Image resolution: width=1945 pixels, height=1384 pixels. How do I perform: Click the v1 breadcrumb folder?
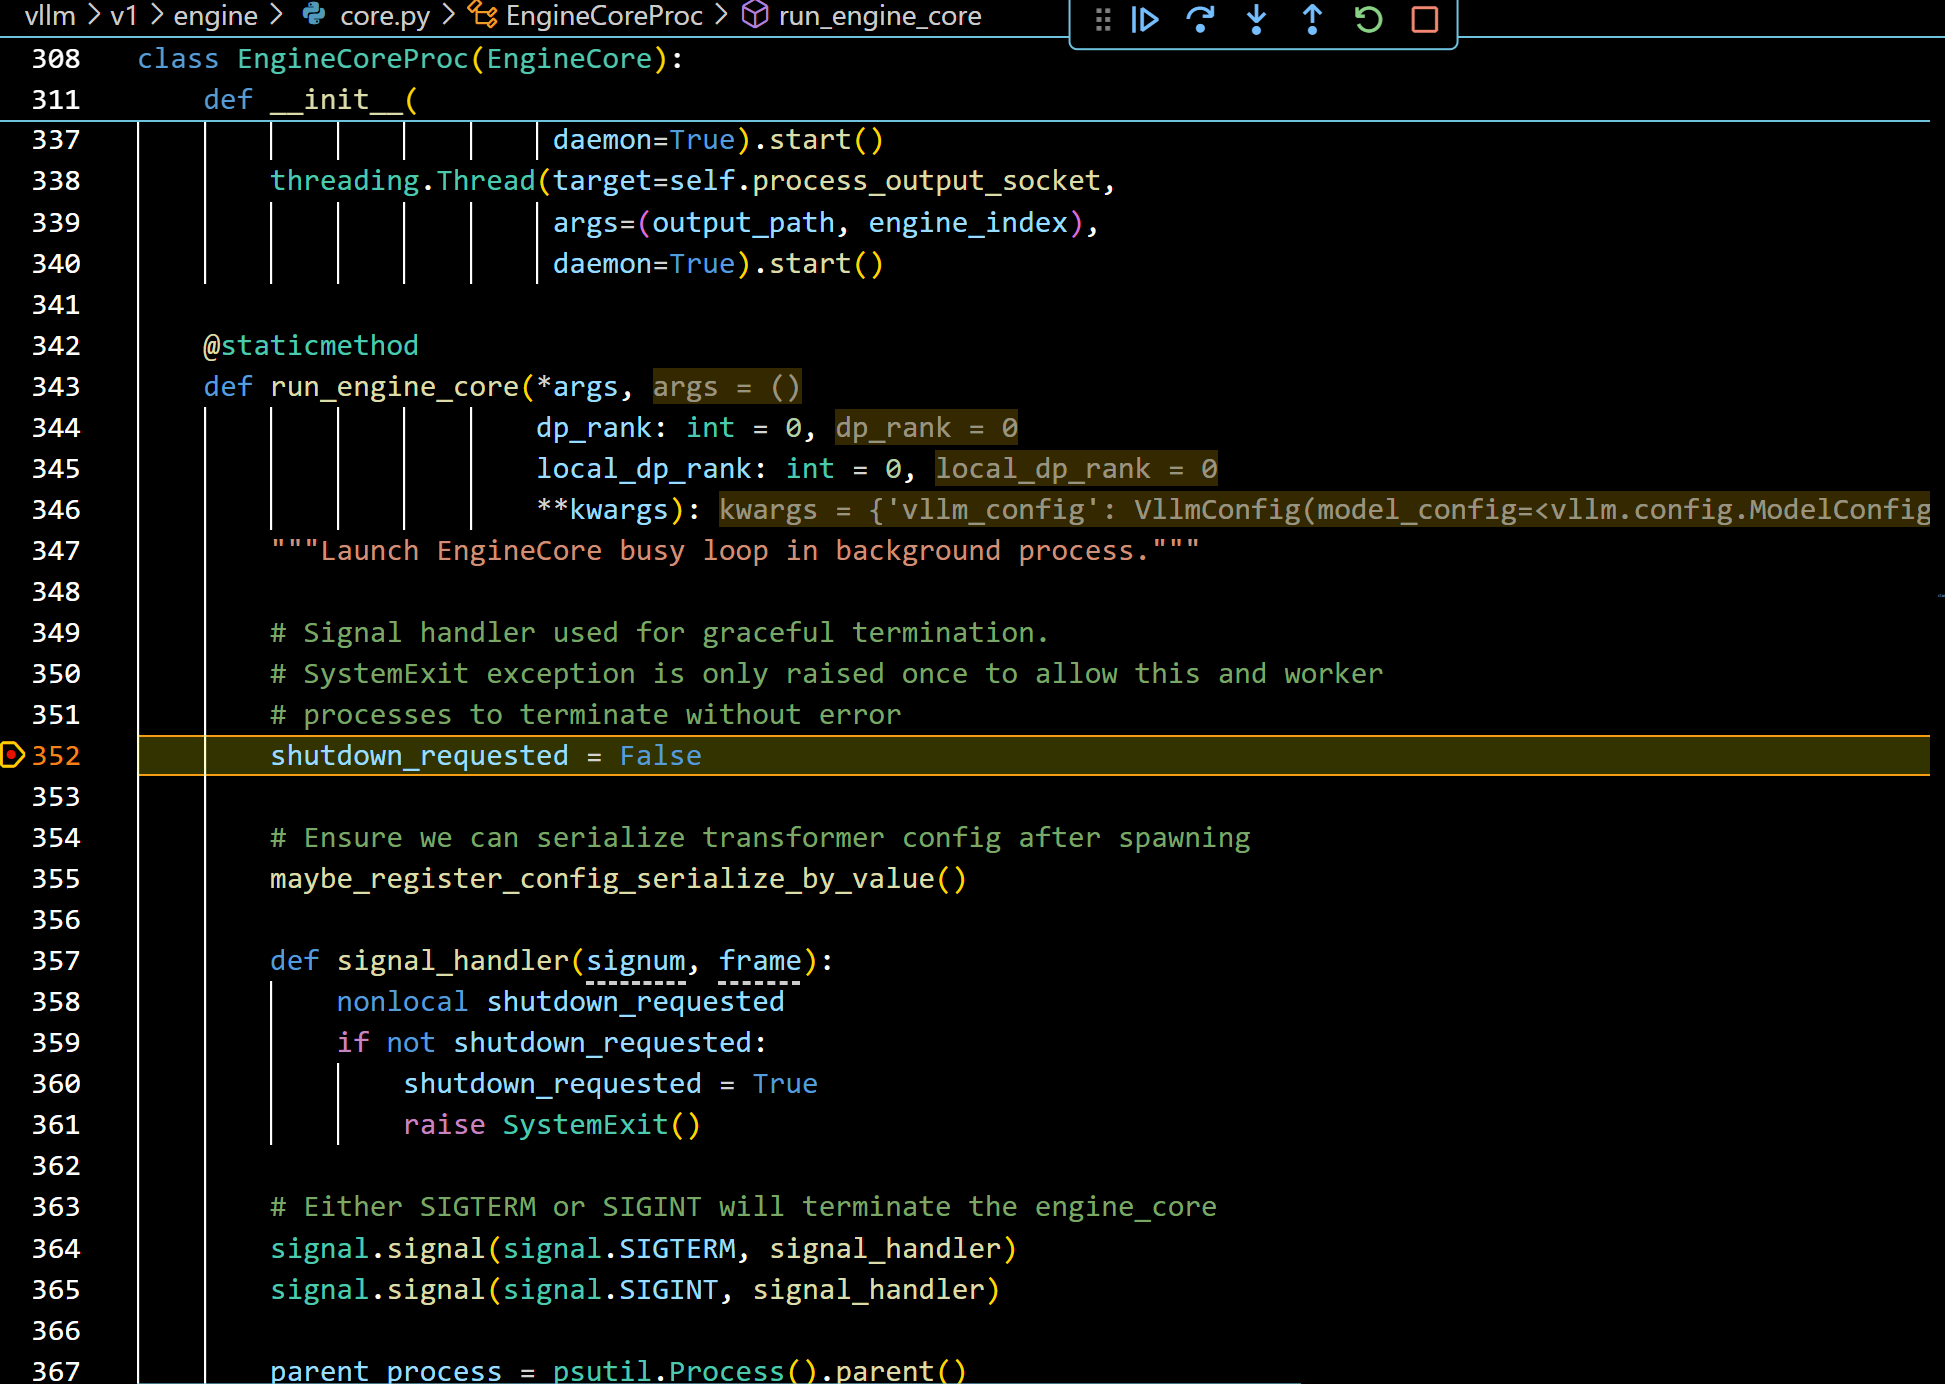tap(123, 15)
